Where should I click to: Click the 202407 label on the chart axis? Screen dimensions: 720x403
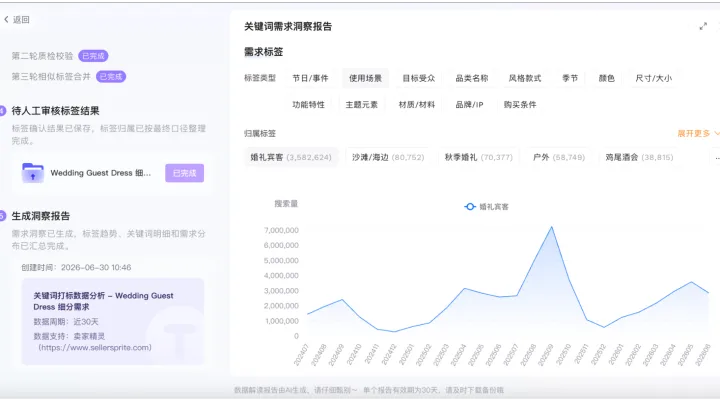[x=301, y=355]
